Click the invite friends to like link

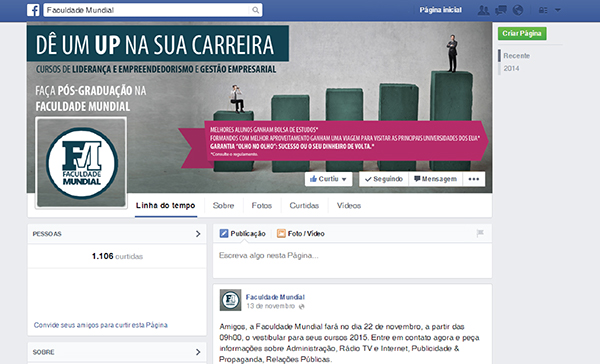coord(101,325)
